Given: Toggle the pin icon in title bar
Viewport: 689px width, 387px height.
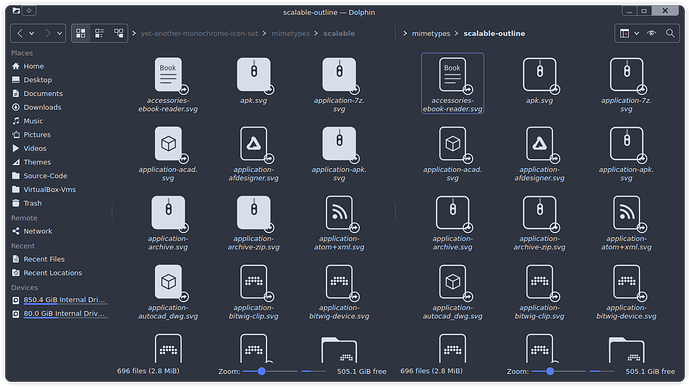Looking at the screenshot, I should pos(29,11).
